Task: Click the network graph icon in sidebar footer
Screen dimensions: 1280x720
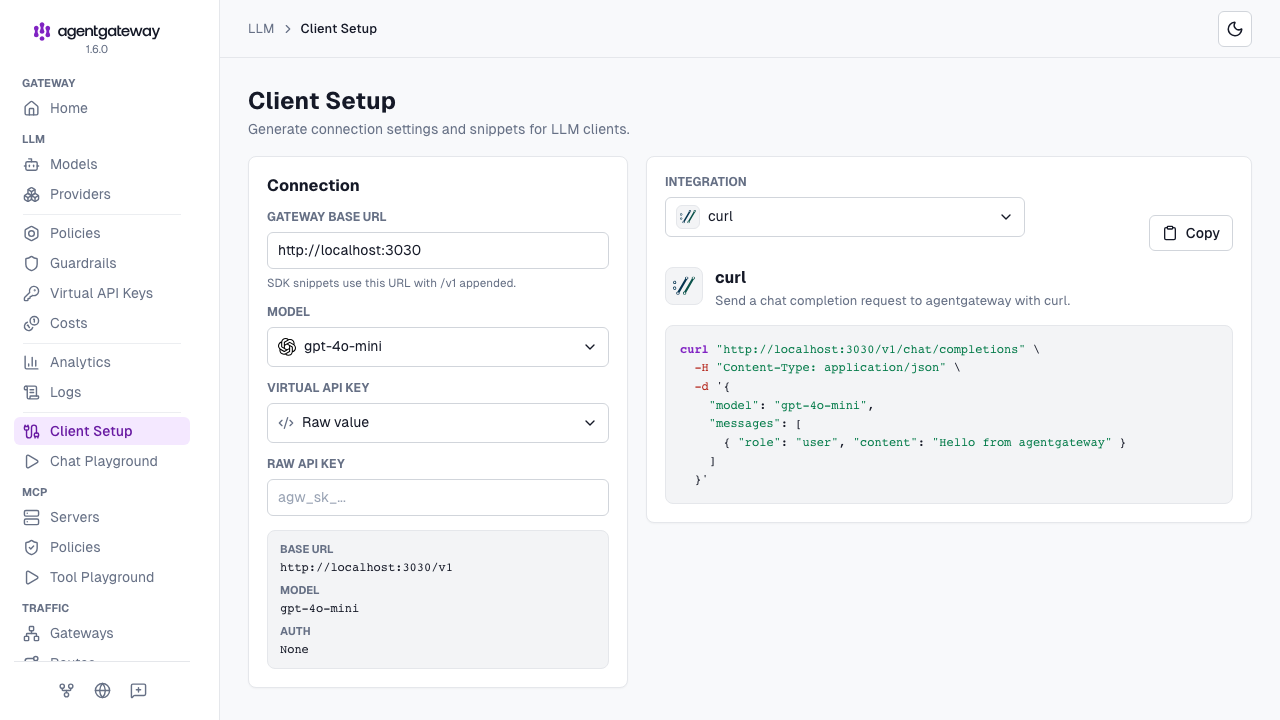Action: coord(67,690)
